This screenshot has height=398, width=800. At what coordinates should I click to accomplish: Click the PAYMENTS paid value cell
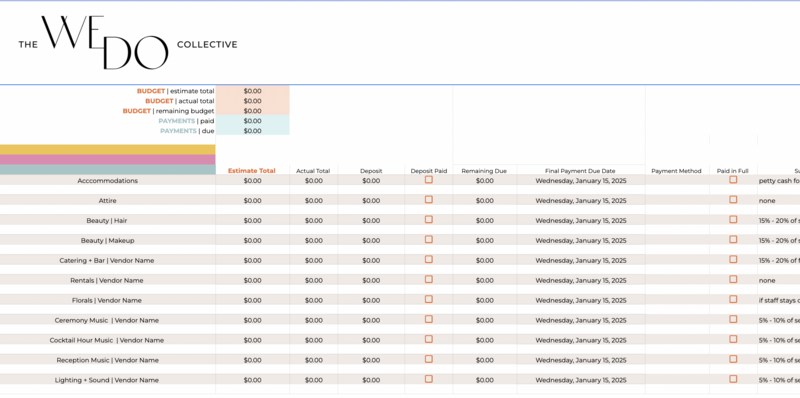tap(253, 121)
